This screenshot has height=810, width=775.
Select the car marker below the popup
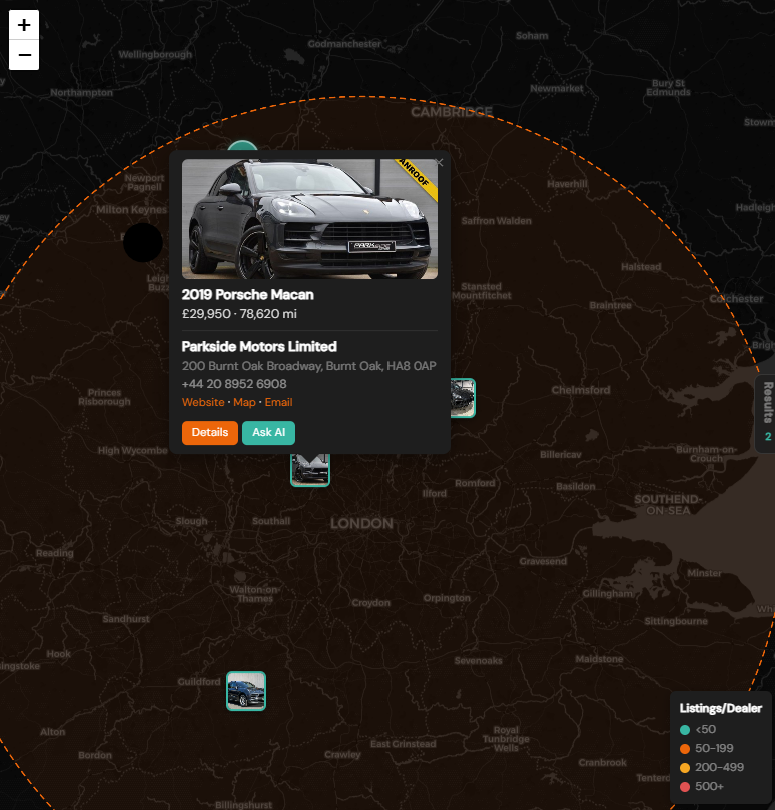(x=310, y=469)
